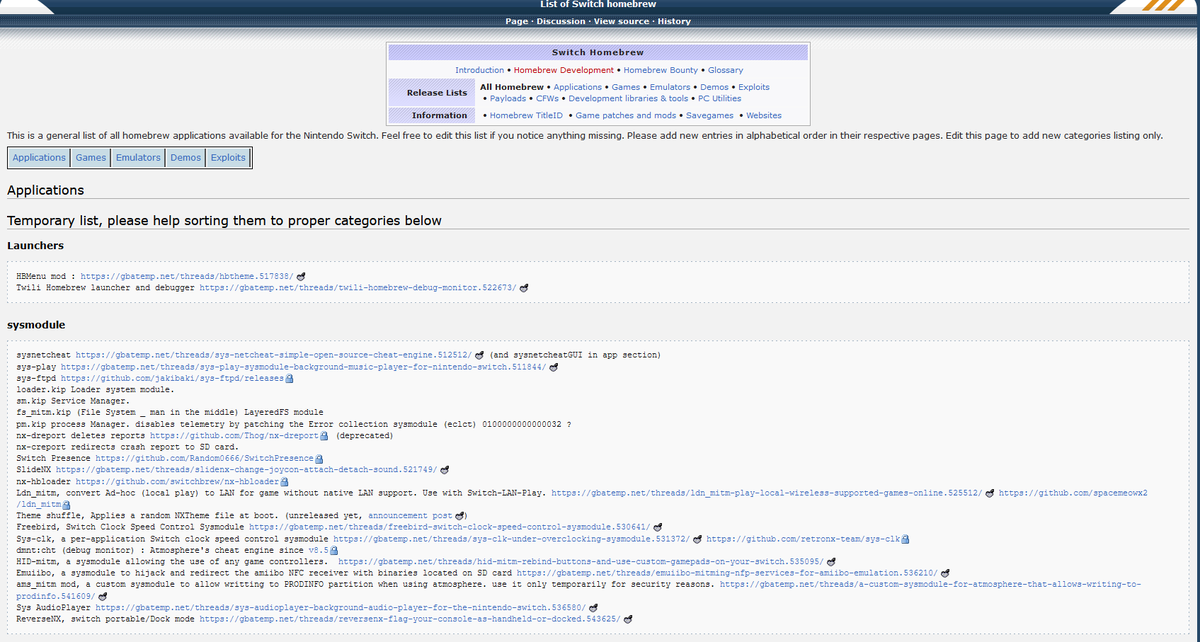The width and height of the screenshot is (1200, 642).
Task: Open the Websites link
Action: 764,115
